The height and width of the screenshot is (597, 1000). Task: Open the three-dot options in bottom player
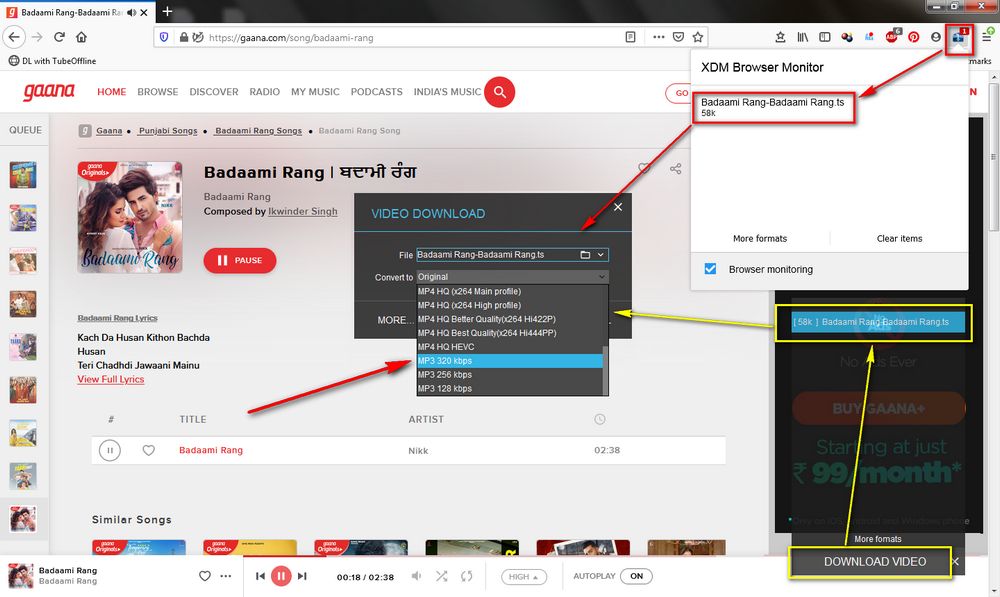(226, 576)
